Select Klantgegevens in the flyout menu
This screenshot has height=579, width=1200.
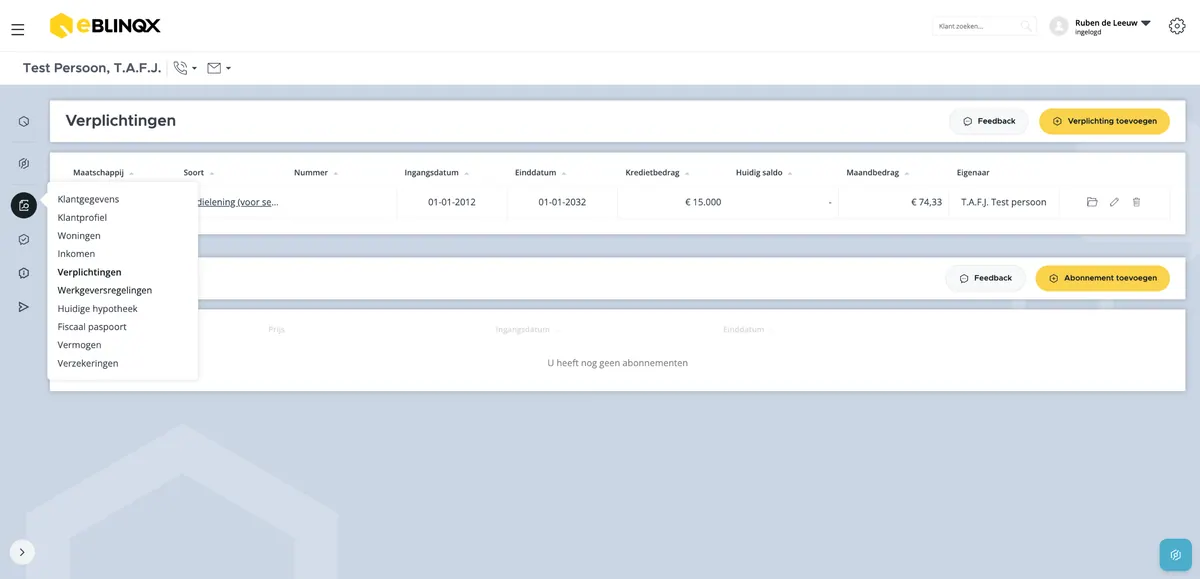point(88,199)
